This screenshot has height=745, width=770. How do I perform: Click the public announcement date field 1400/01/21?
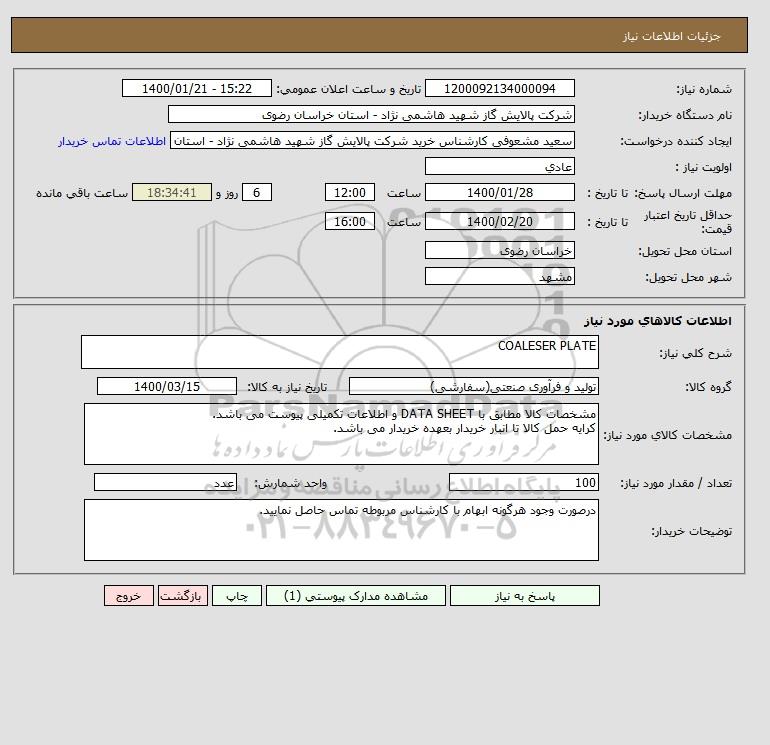pos(196,88)
